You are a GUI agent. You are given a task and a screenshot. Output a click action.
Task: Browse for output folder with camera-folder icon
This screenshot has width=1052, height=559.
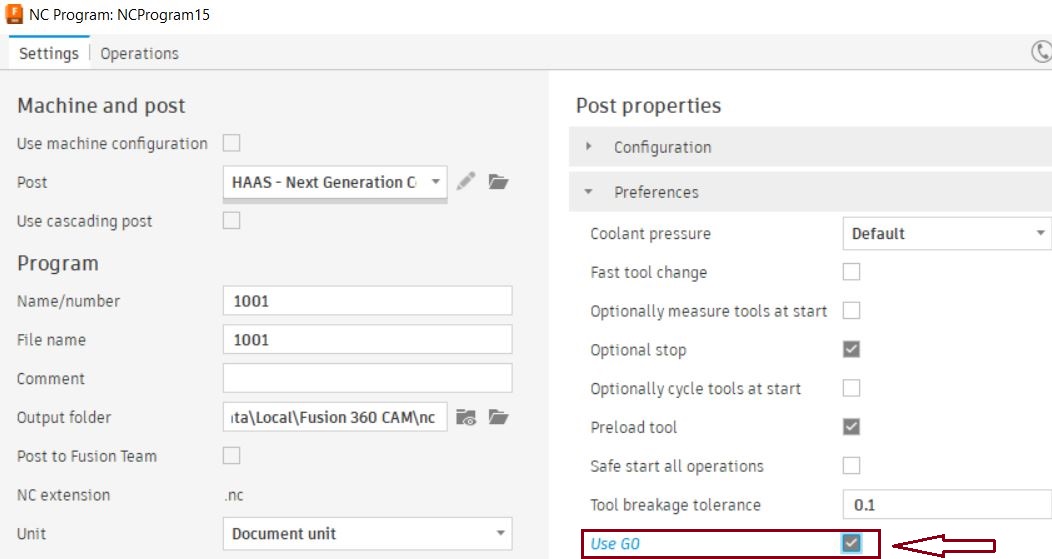466,417
